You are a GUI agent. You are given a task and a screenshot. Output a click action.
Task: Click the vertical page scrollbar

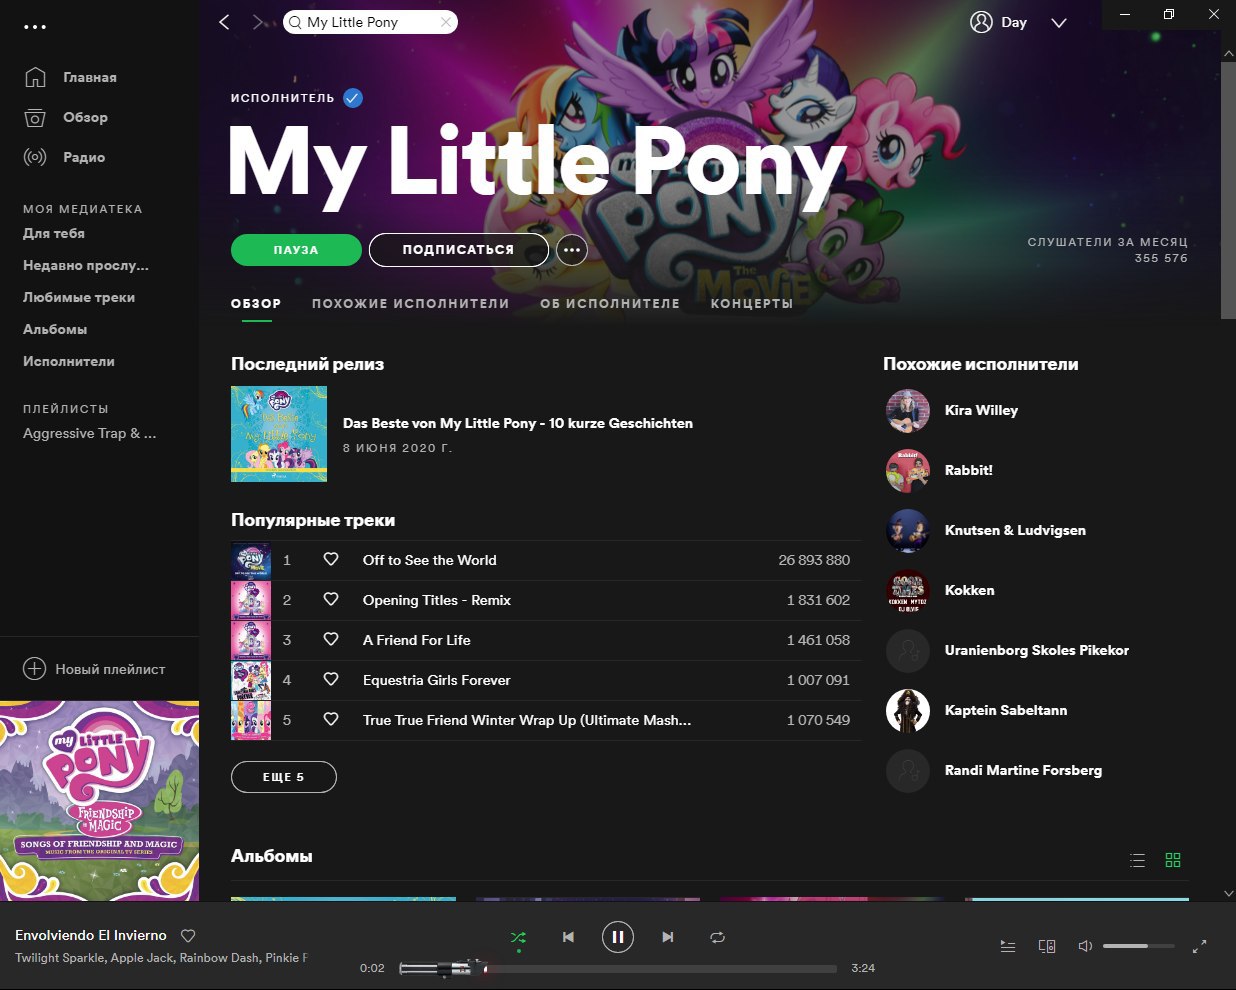point(1228,190)
